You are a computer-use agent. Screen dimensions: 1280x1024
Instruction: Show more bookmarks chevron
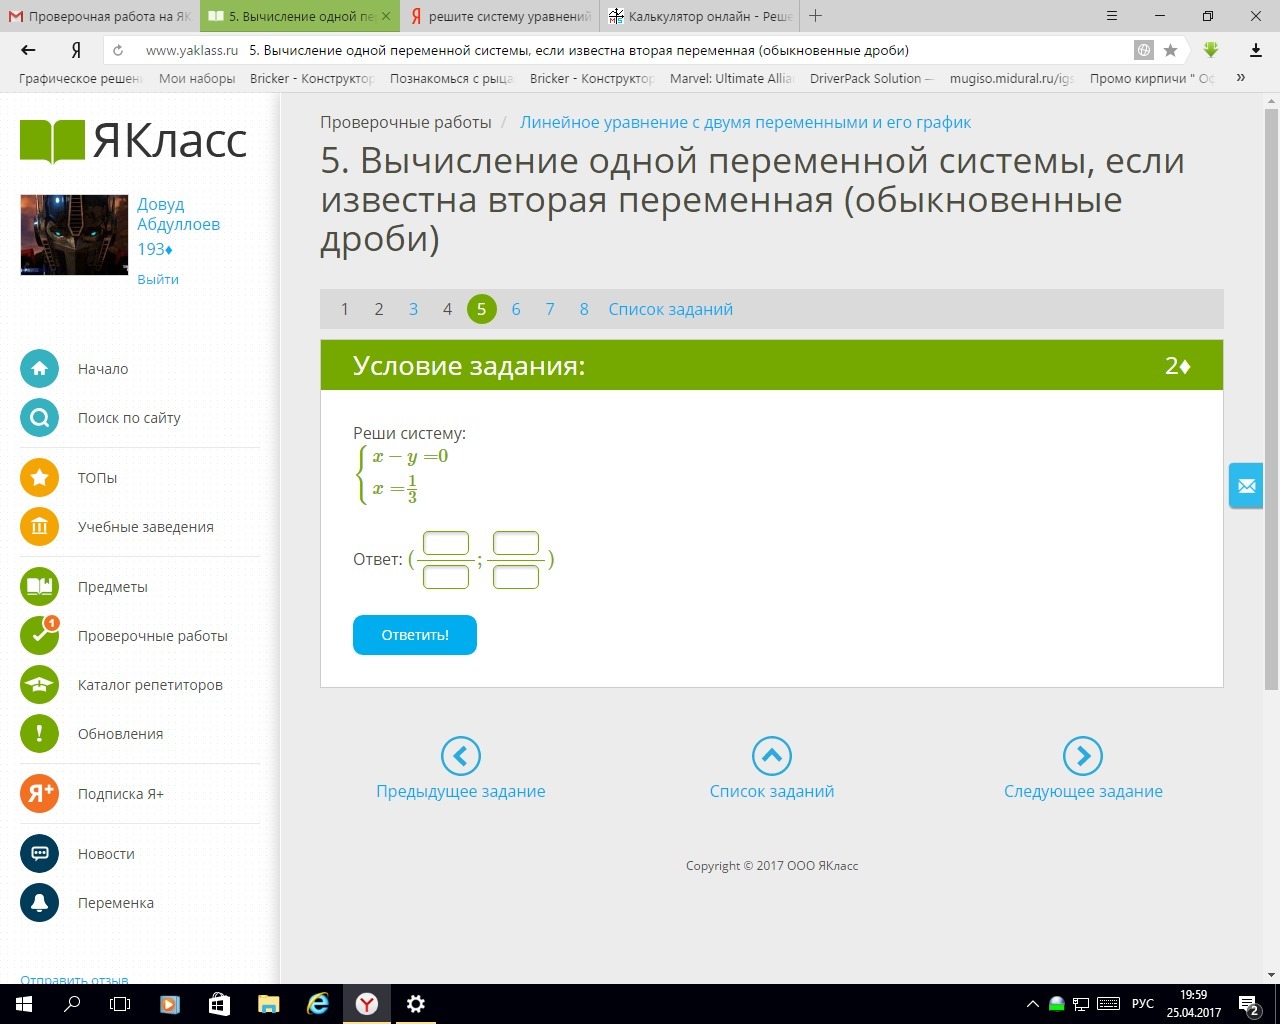1241,78
